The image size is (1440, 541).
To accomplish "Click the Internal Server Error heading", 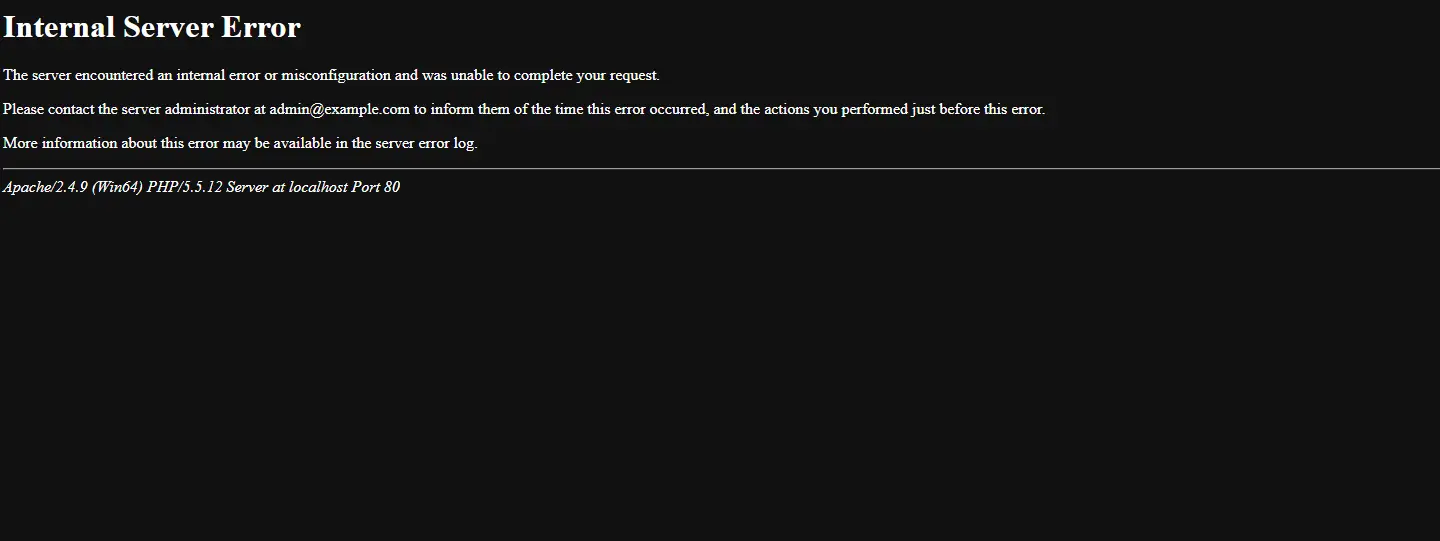I will 152,27.
